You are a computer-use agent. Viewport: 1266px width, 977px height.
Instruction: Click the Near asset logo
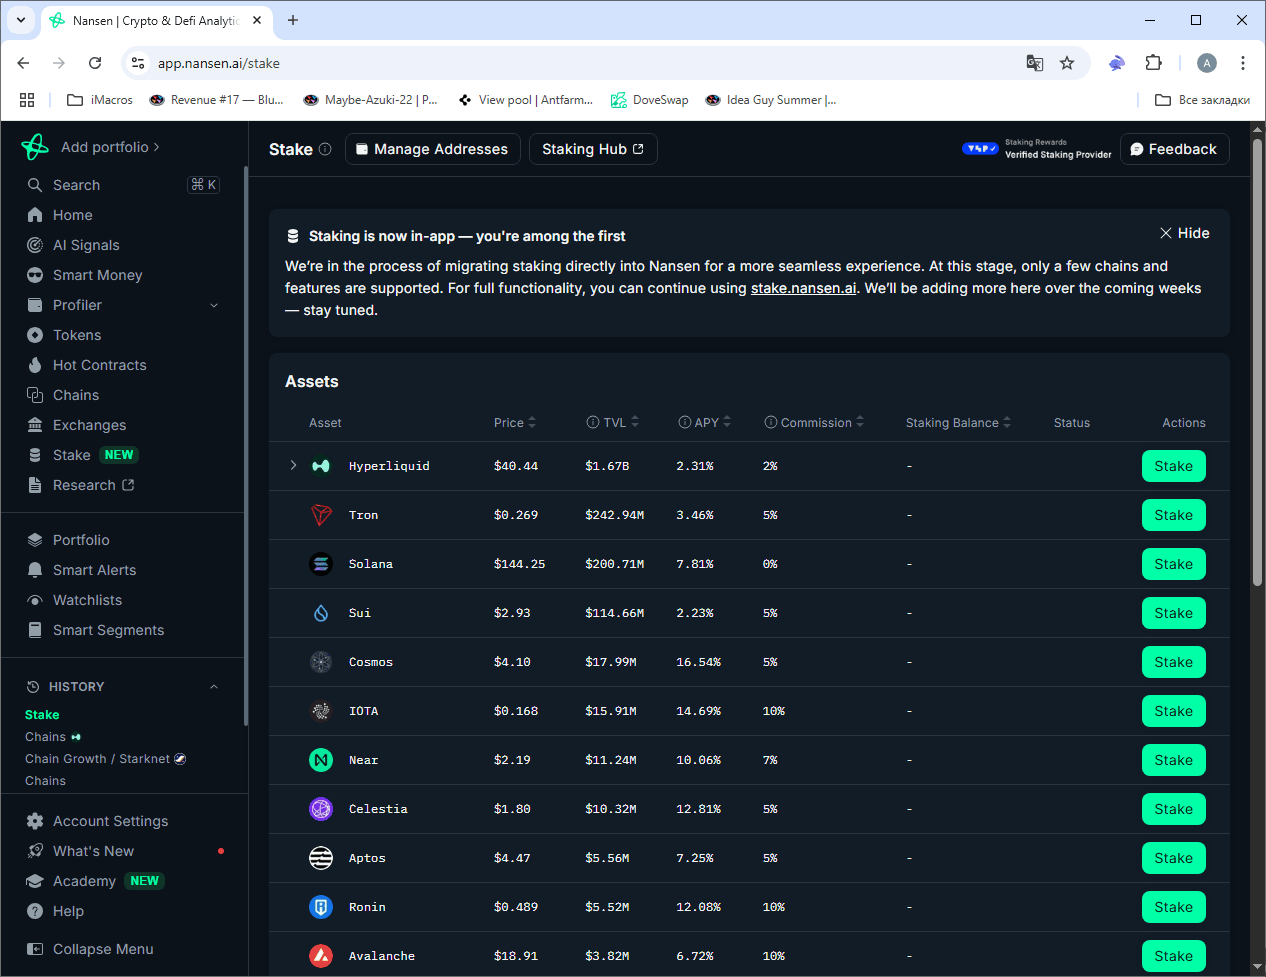click(x=321, y=760)
